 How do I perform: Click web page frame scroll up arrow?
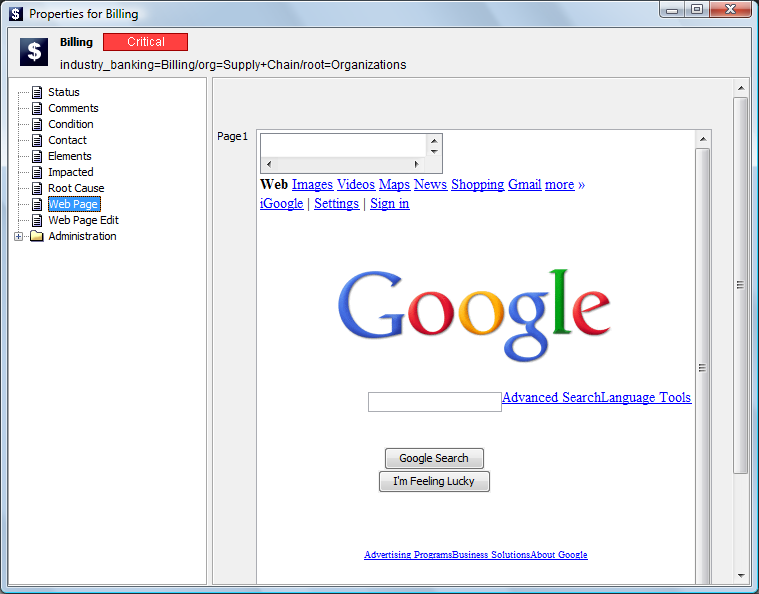pos(703,139)
